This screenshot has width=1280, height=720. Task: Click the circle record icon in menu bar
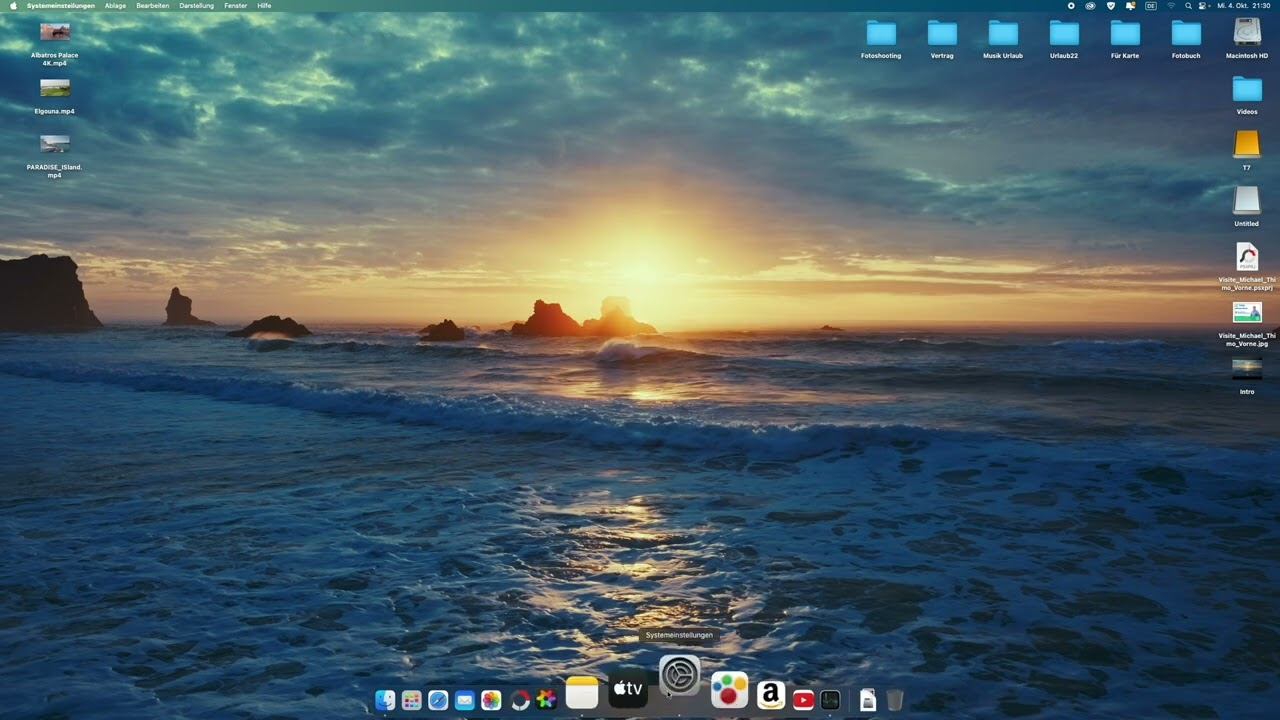(1071, 6)
